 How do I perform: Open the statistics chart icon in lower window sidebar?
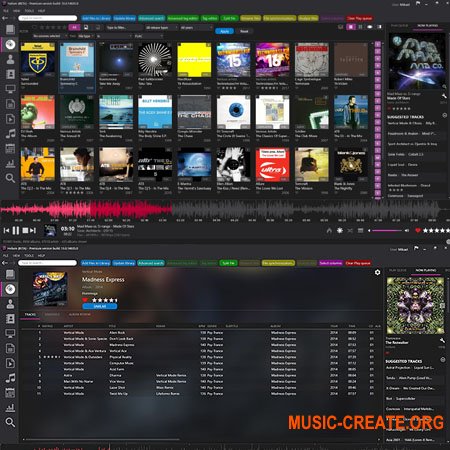pos(10,407)
